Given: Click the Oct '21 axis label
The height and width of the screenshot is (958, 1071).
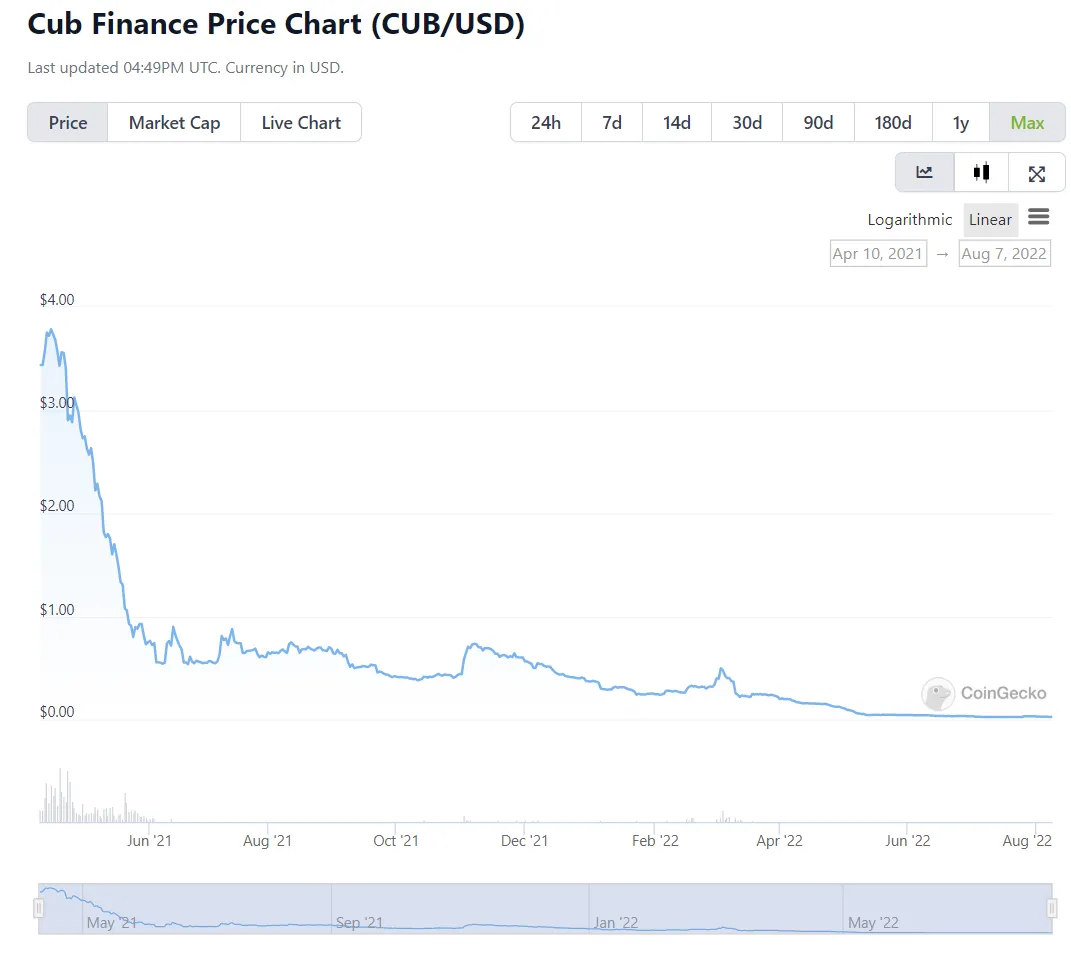Looking at the screenshot, I should [395, 841].
